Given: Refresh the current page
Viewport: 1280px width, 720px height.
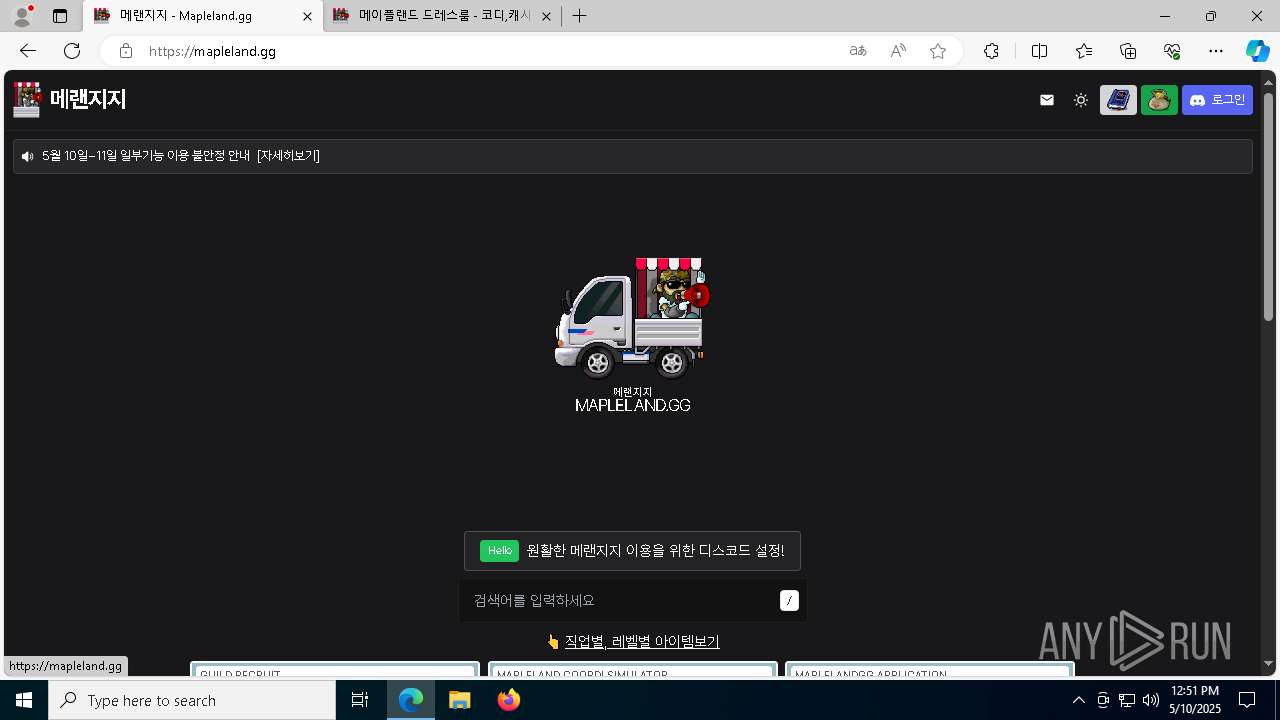Looking at the screenshot, I should coord(72,51).
